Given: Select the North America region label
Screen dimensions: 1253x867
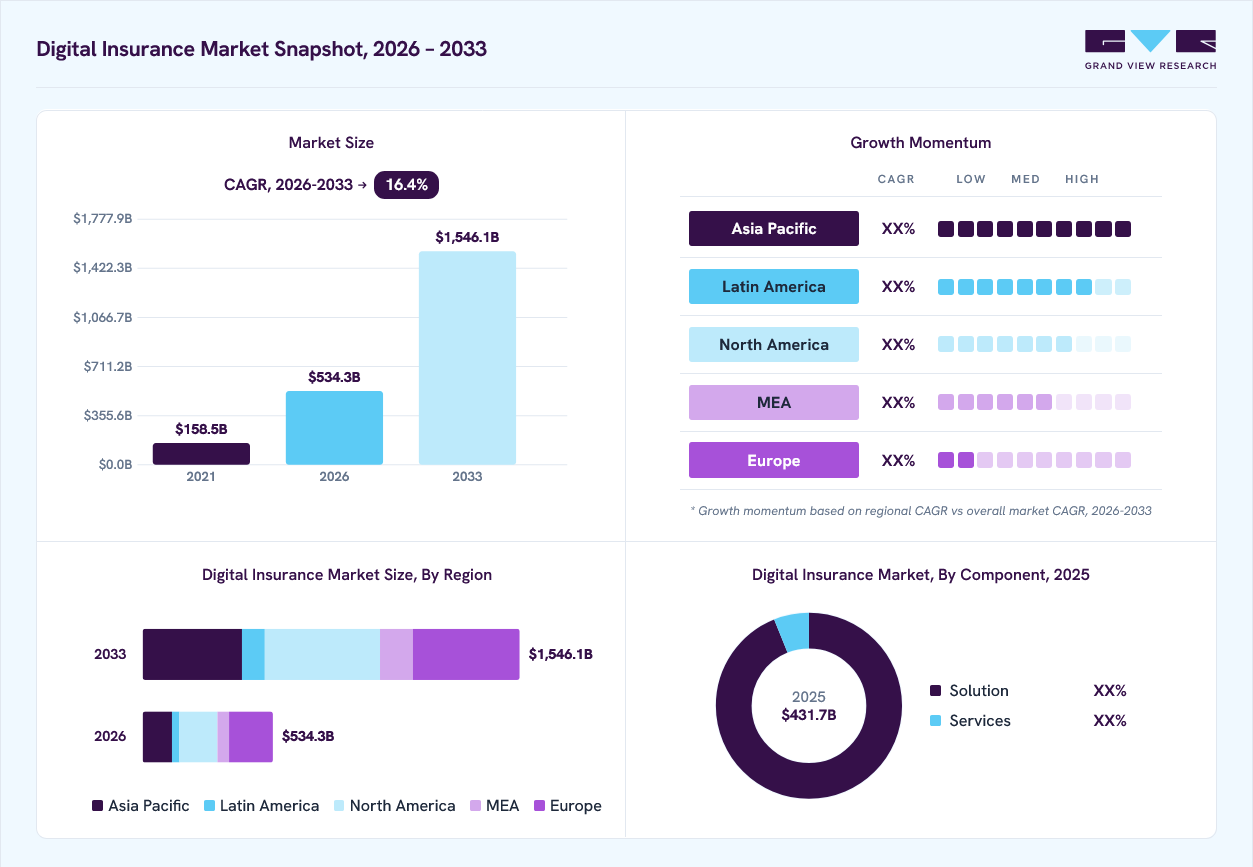Looking at the screenshot, I should (x=774, y=344).
